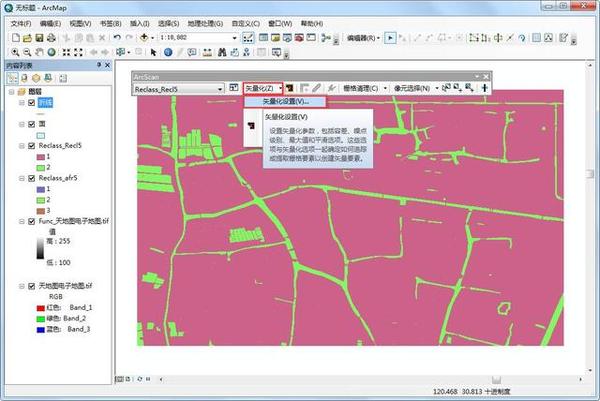Collapse the 图层 data frame node
600x401 pixels.
pyautogui.click(x=11, y=92)
